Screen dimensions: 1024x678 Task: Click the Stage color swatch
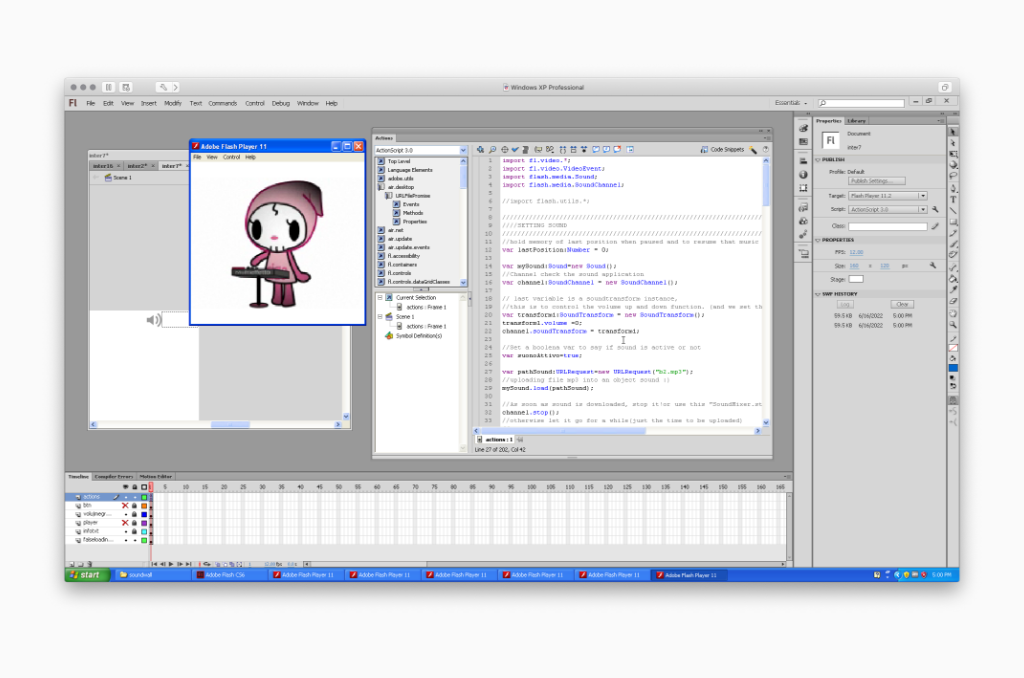856,280
